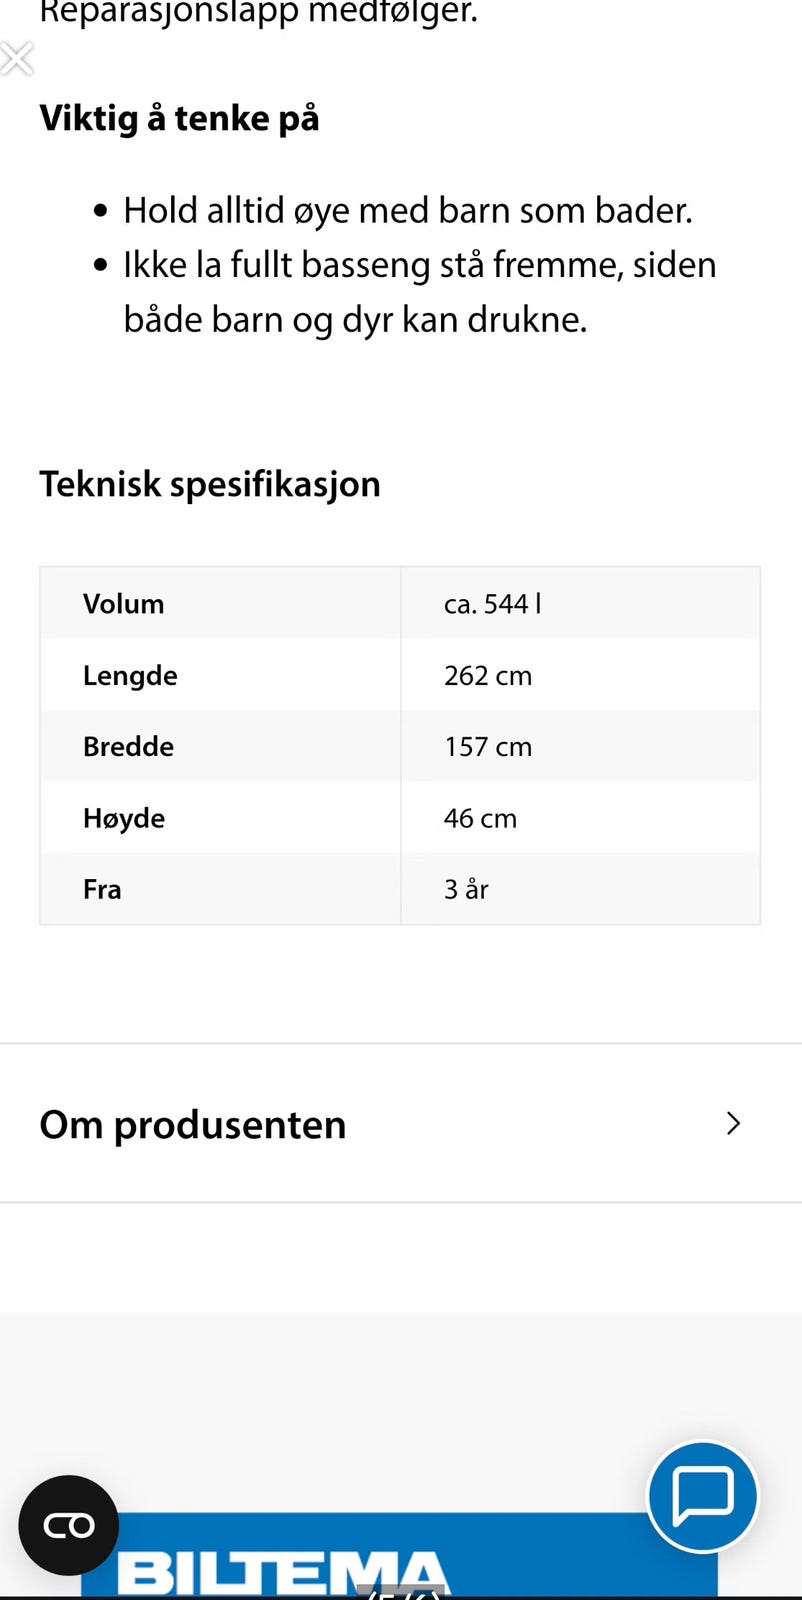This screenshot has width=802, height=1600.
Task: Click the Høyde row label
Action: (124, 818)
